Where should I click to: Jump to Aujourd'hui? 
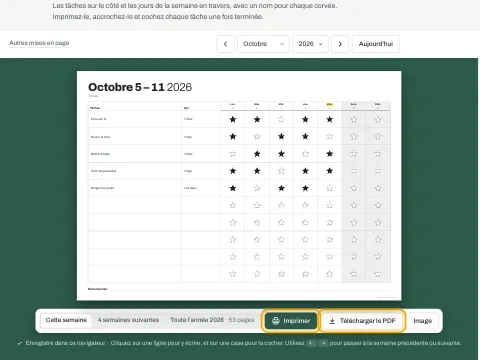(x=376, y=44)
